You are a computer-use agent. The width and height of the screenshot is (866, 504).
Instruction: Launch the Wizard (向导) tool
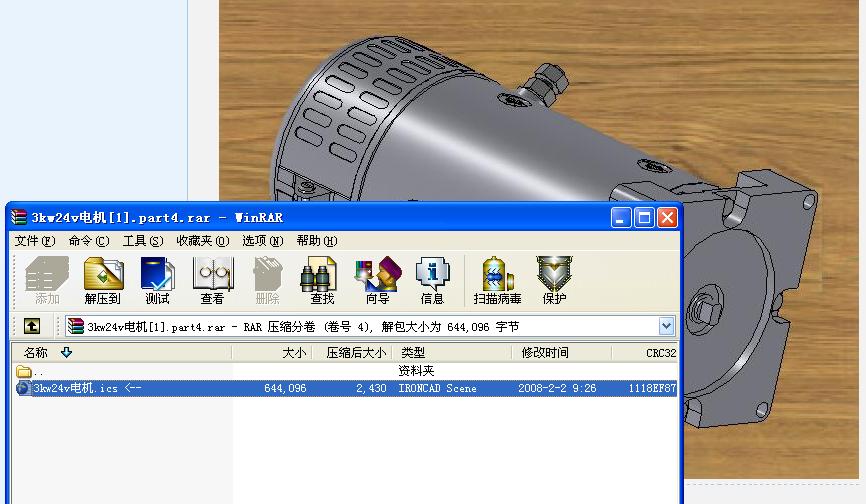tap(378, 280)
